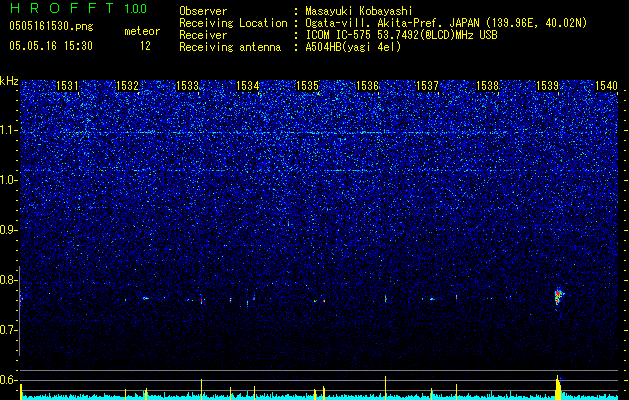The width and height of the screenshot is (629, 400).
Task: Click the 1533 time axis label
Action: (187, 85)
